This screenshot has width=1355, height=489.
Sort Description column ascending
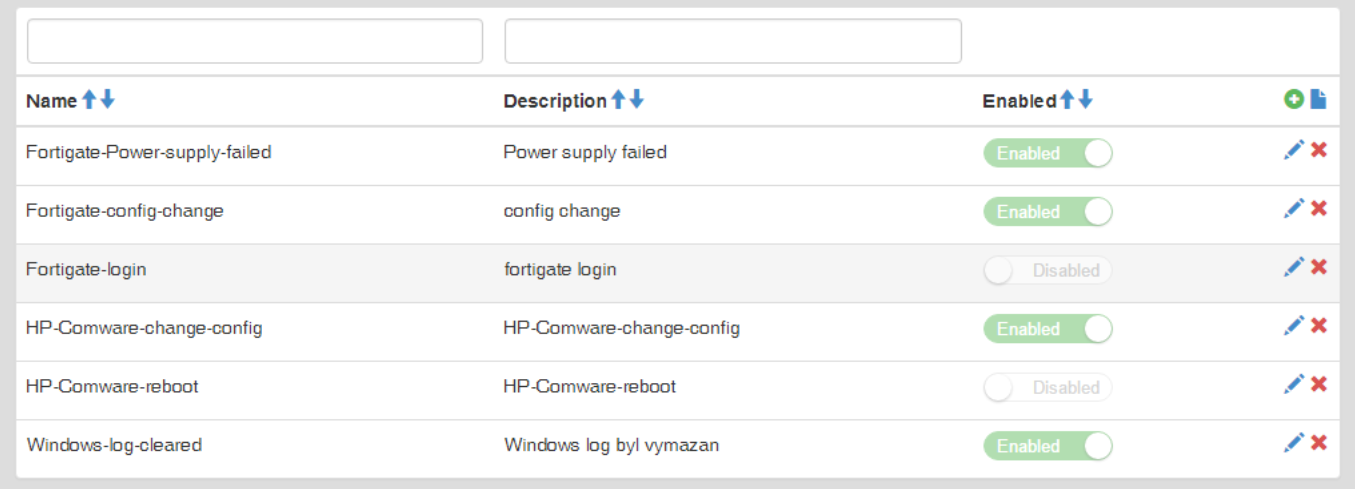[x=618, y=100]
